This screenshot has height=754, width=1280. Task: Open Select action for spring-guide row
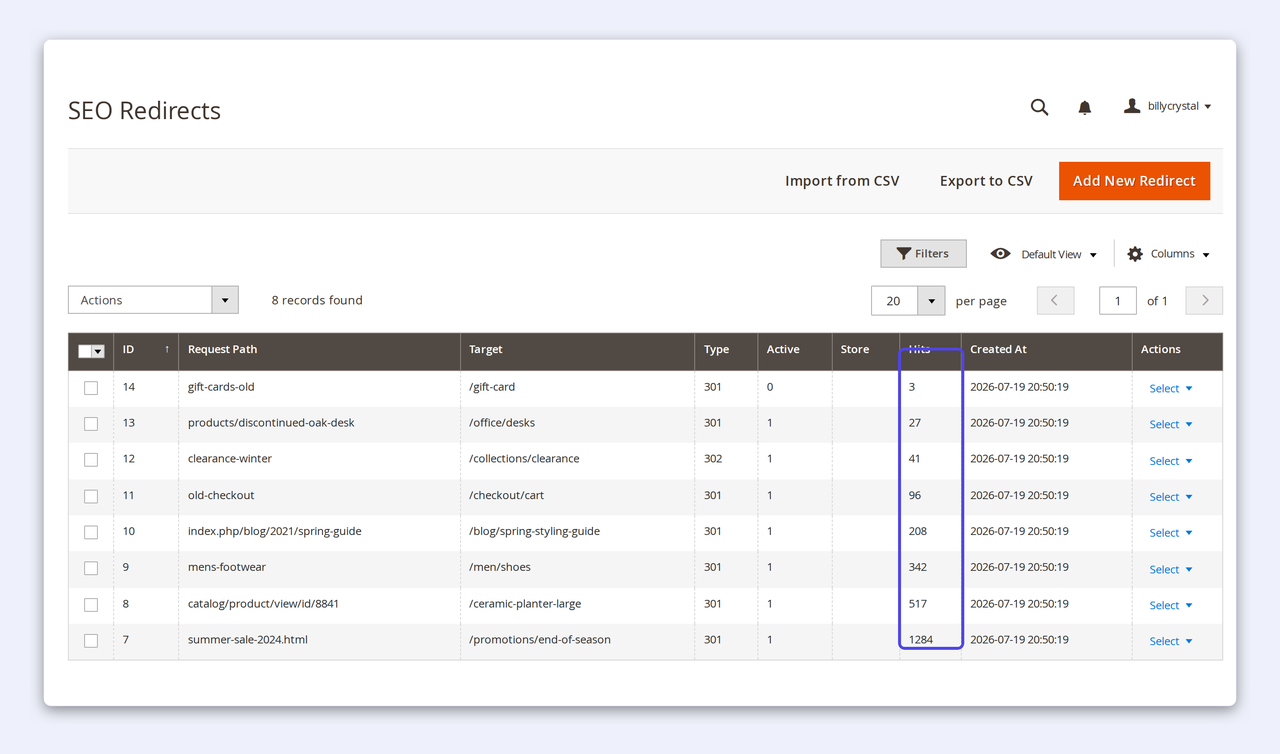[x=1170, y=533]
